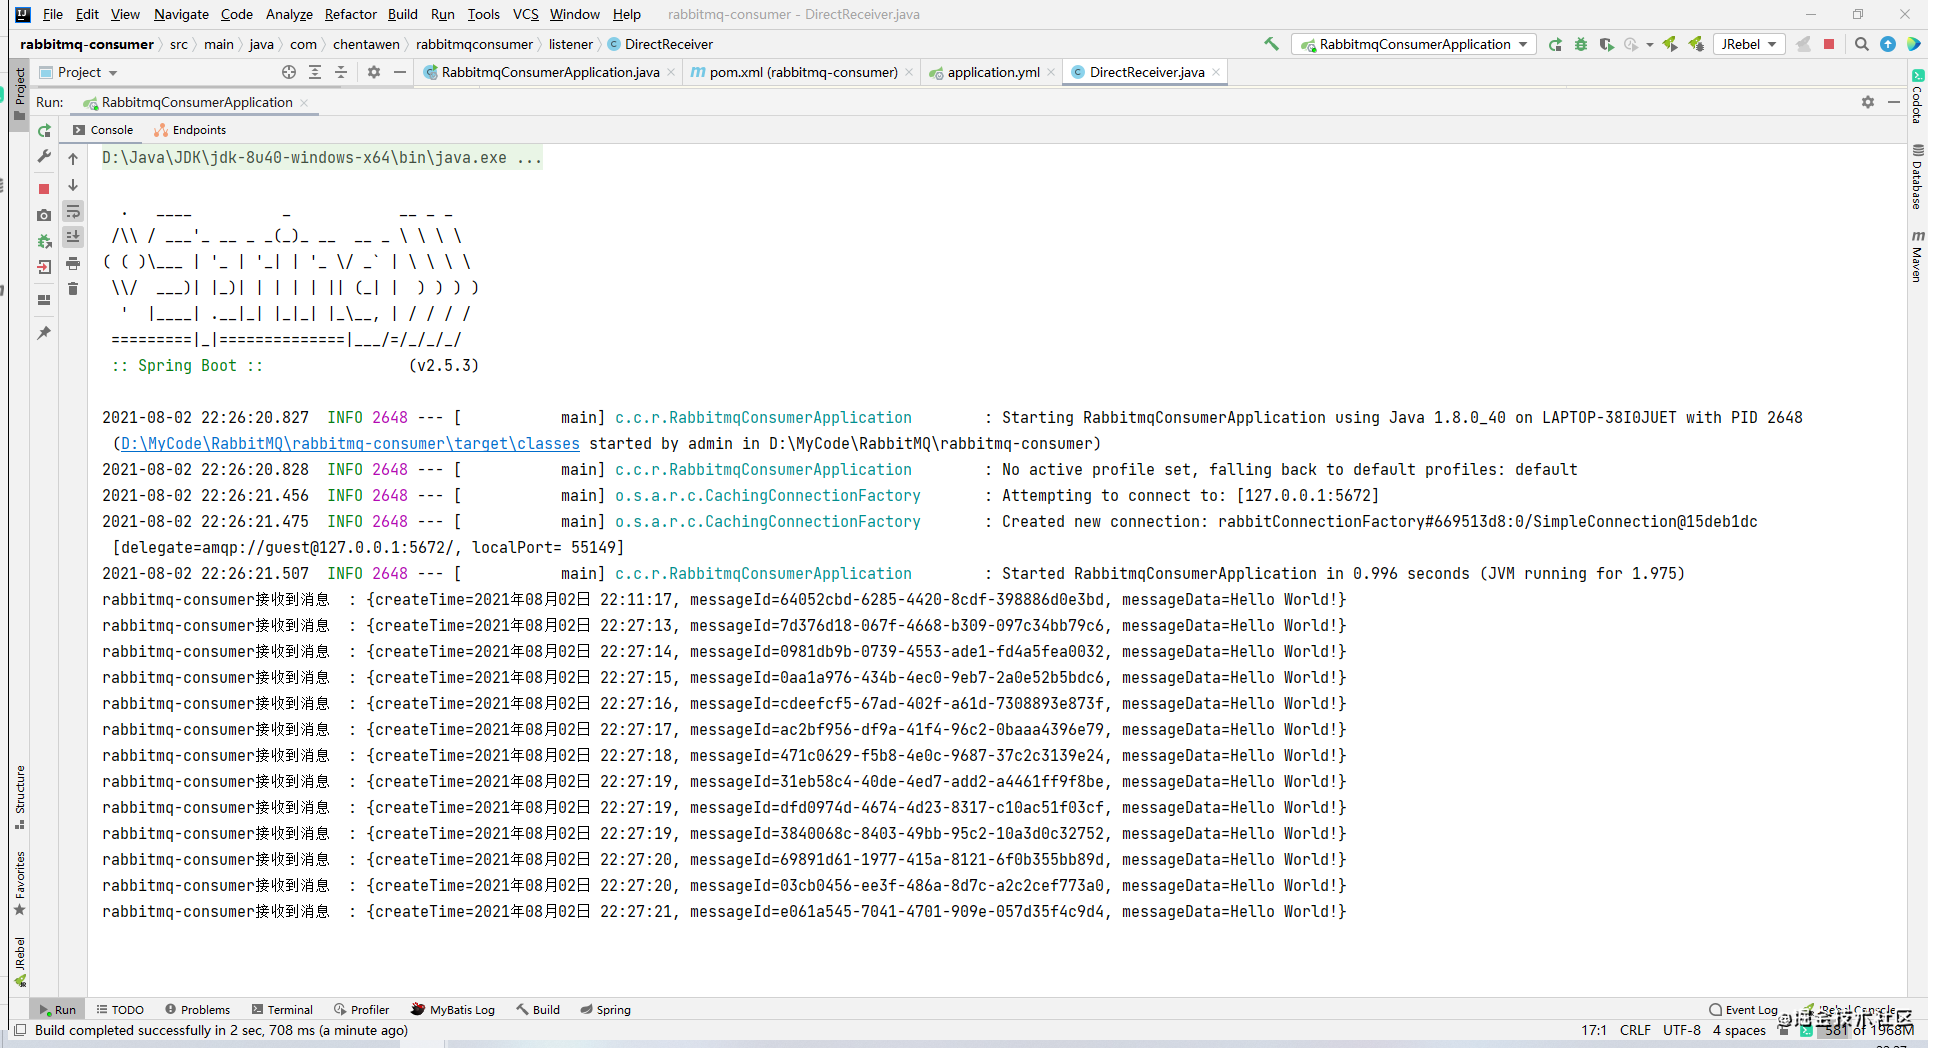The height and width of the screenshot is (1048, 1936).
Task: Launch Debug with JRebel rocket icon
Action: pyautogui.click(x=1696, y=44)
